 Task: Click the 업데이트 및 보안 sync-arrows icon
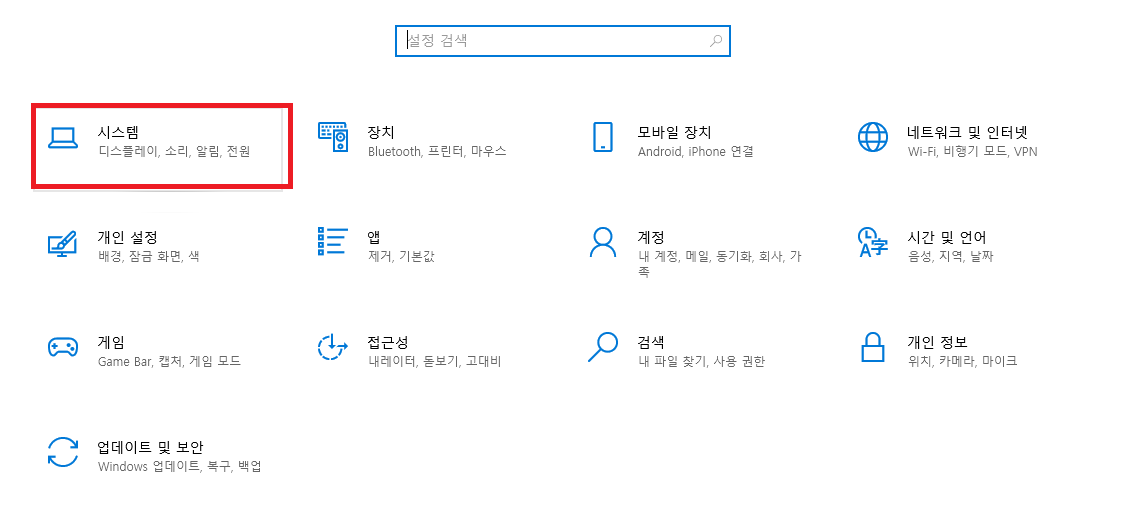[63, 452]
